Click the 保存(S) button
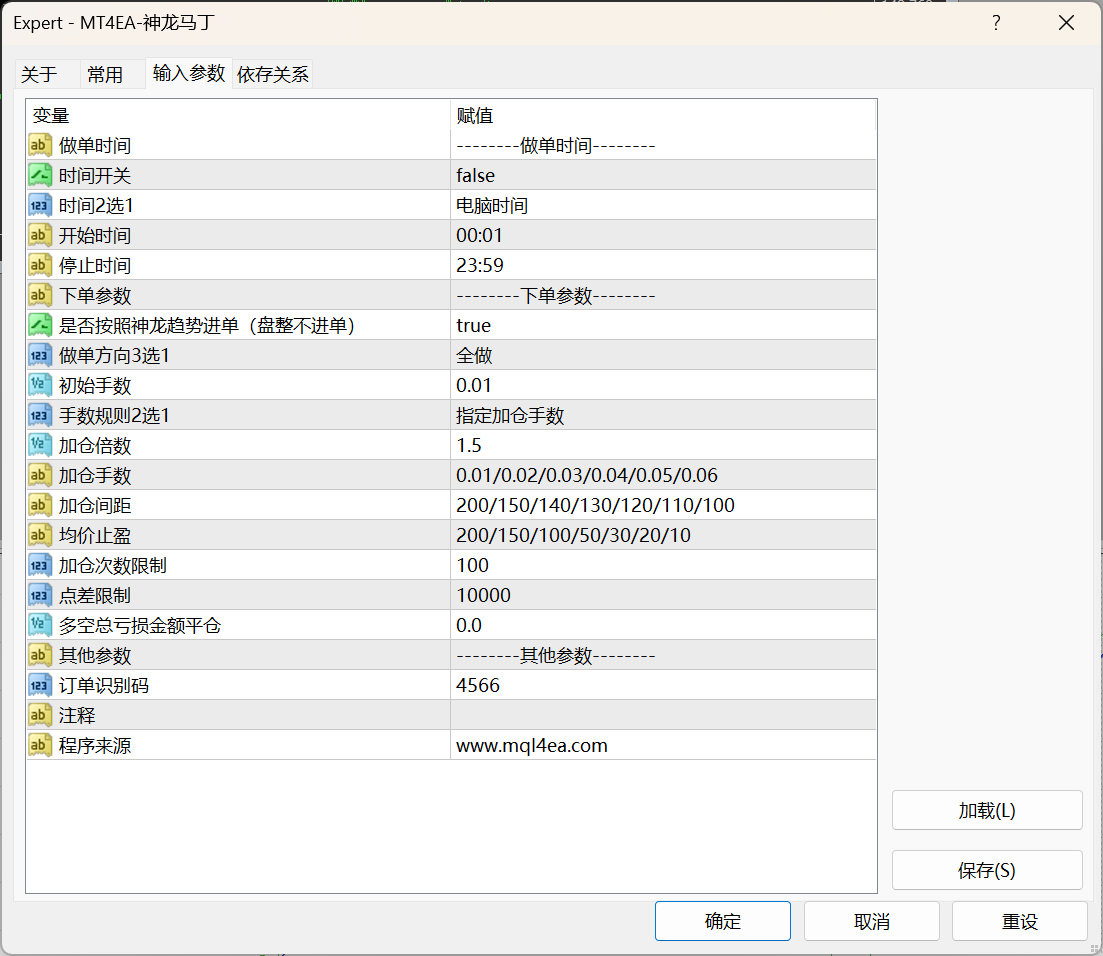 (x=986, y=870)
